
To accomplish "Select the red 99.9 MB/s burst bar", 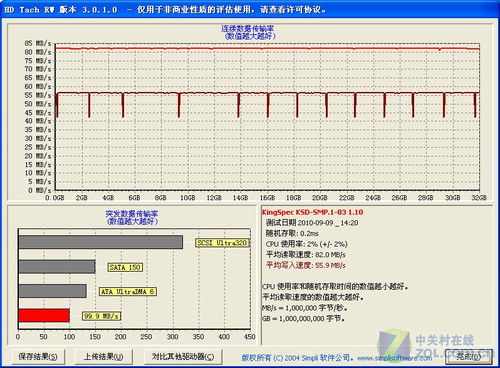I will point(44,315).
